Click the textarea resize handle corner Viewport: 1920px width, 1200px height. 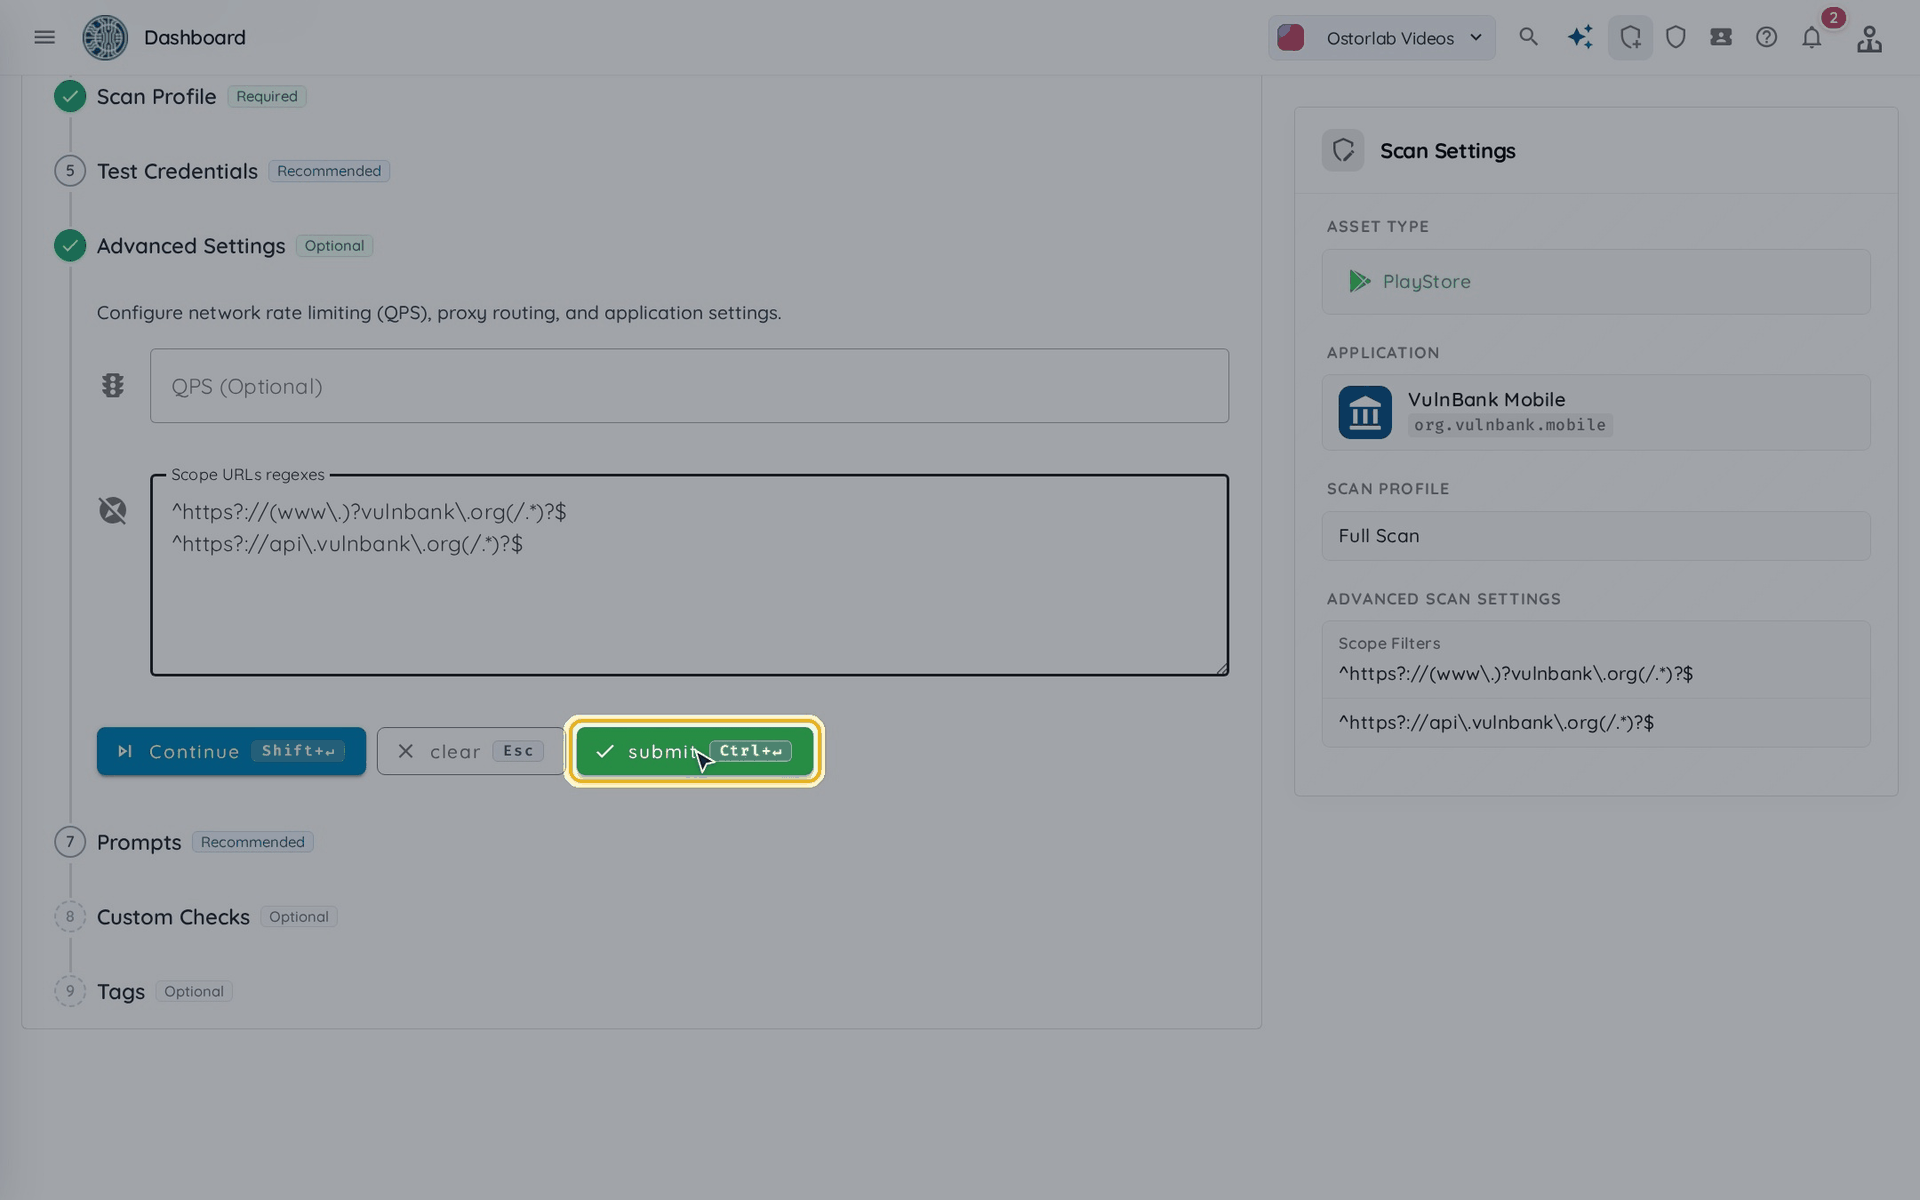[x=1222, y=669]
